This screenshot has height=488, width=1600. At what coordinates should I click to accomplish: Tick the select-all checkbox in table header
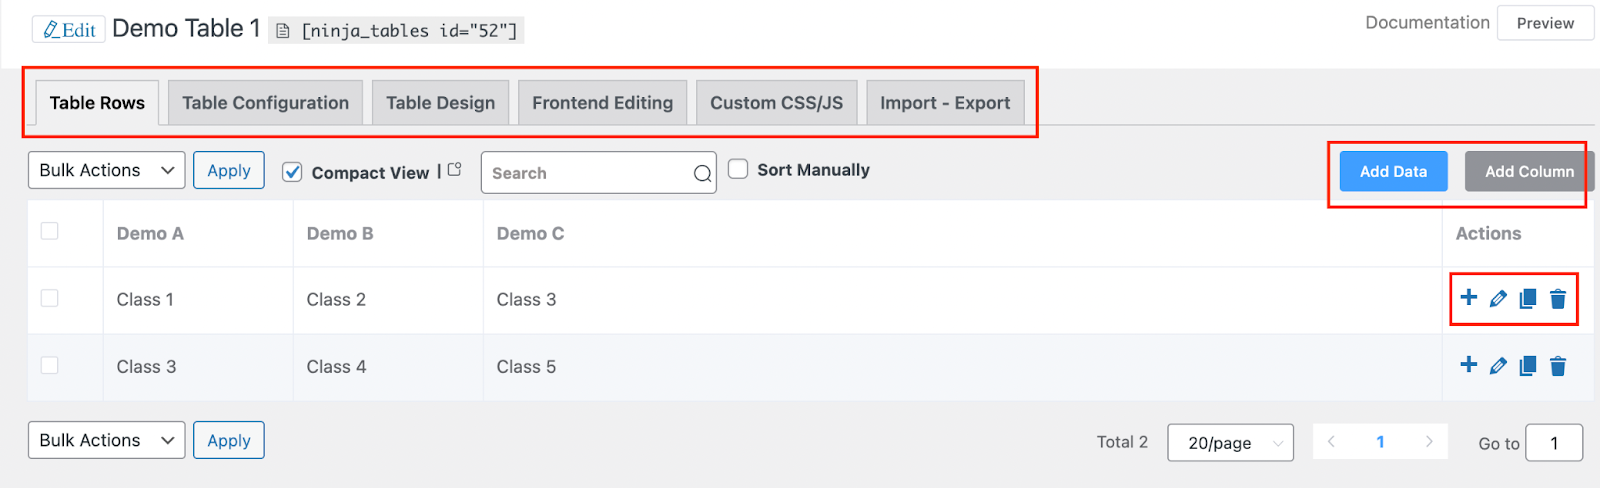[49, 231]
